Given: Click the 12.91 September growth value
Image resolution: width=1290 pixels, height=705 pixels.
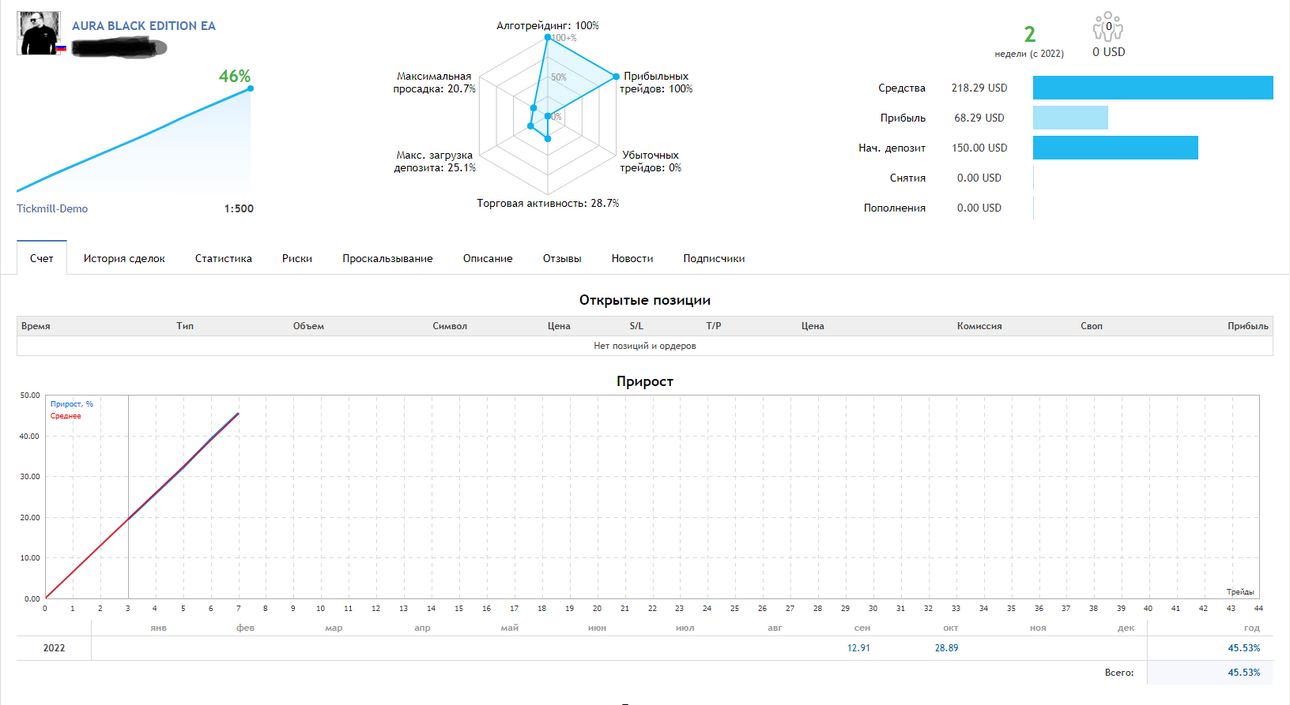Looking at the screenshot, I should click(859, 648).
